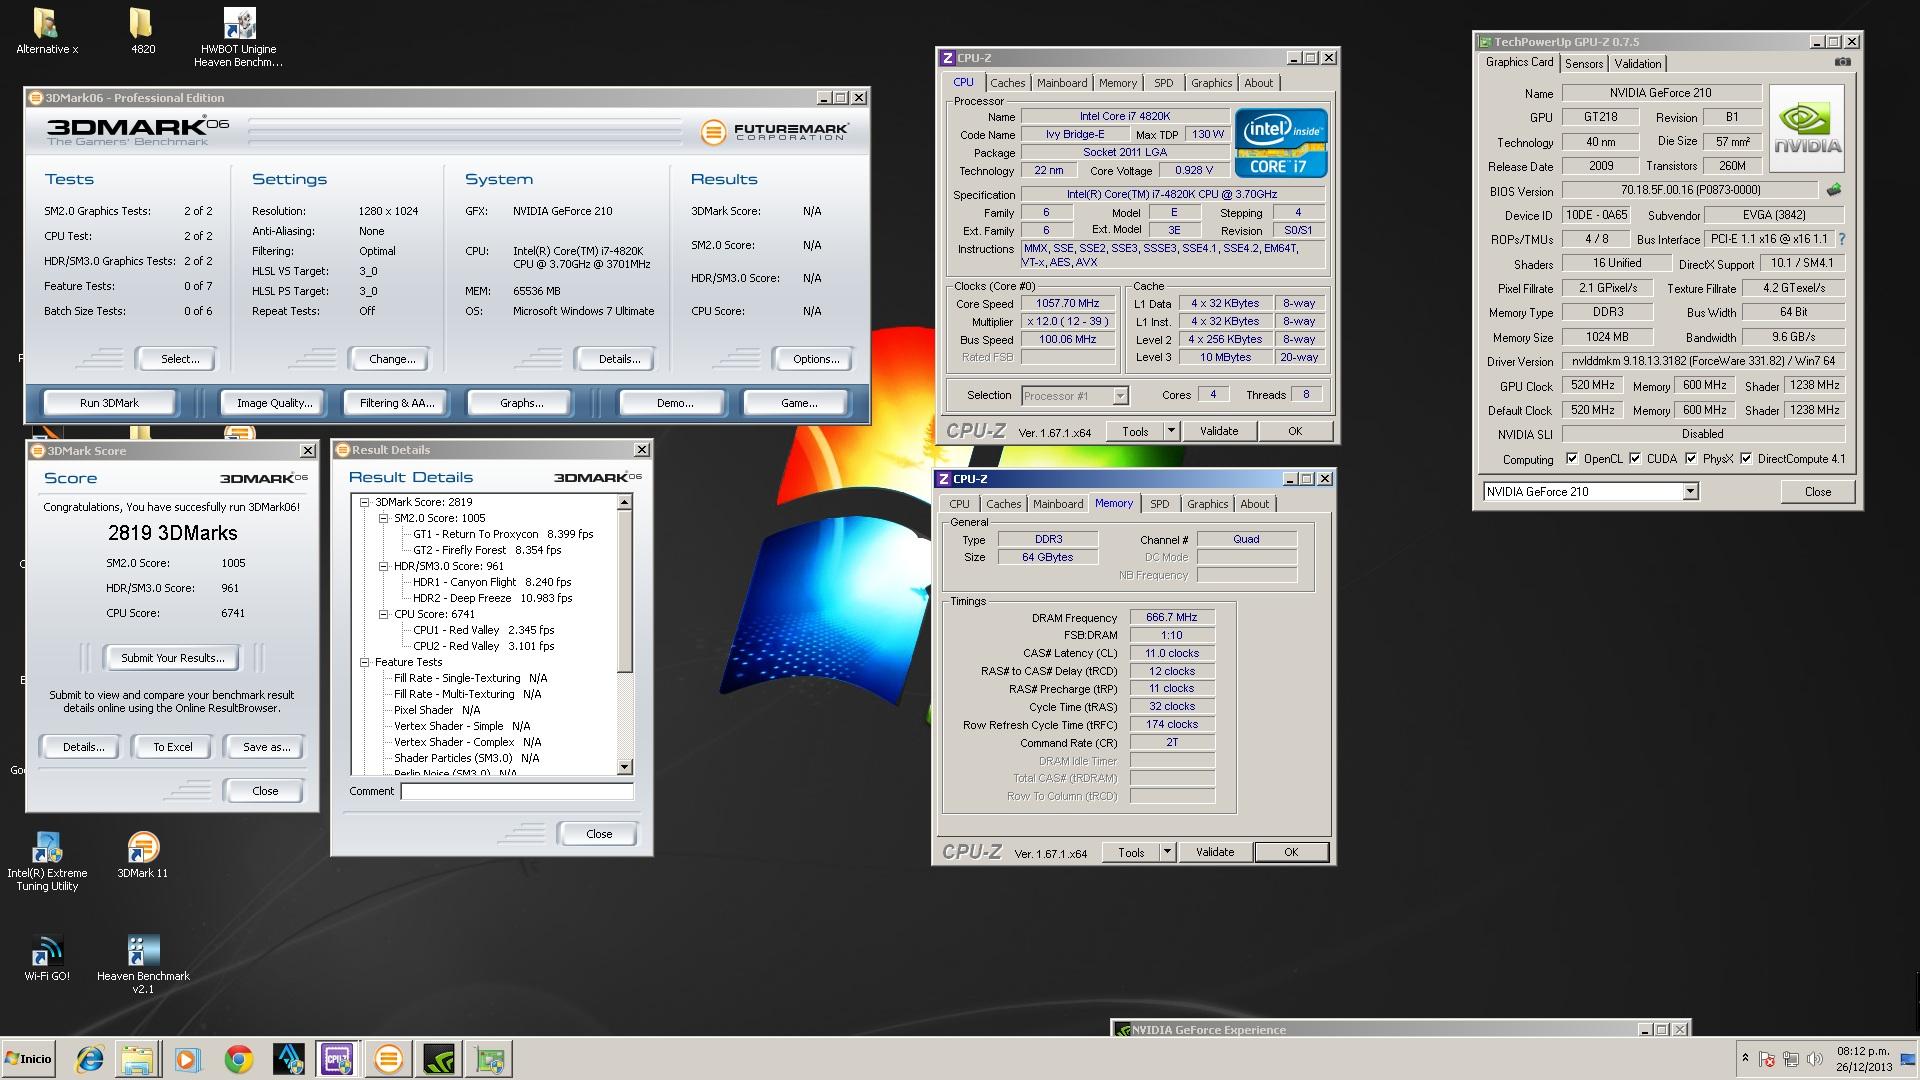1920x1080 pixels.
Task: Open the Processor #1 selection dropdown in CPU-Z
Action: coord(1120,396)
